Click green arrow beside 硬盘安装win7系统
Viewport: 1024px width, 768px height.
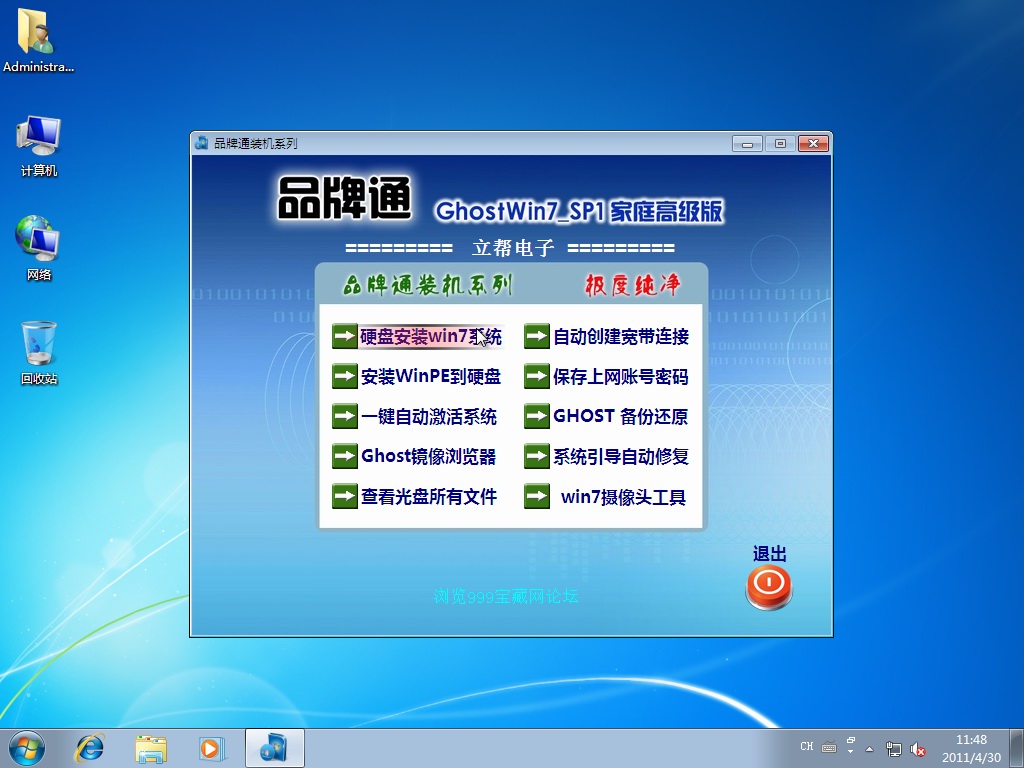pos(345,336)
